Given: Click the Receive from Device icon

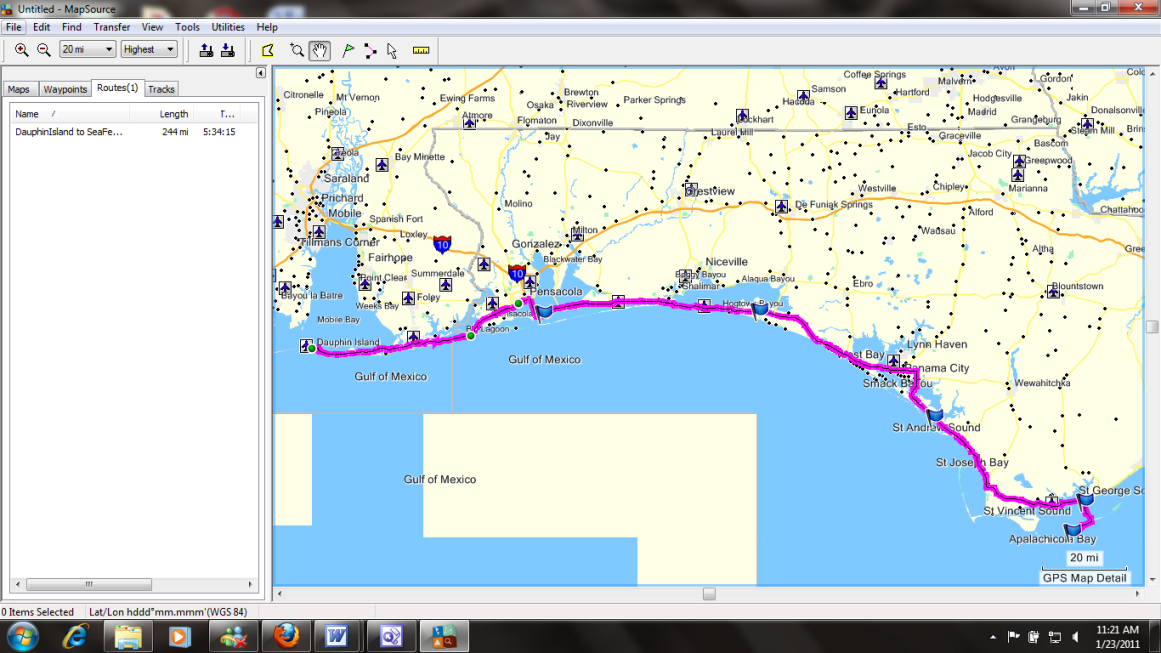Looking at the screenshot, I should (x=228, y=50).
